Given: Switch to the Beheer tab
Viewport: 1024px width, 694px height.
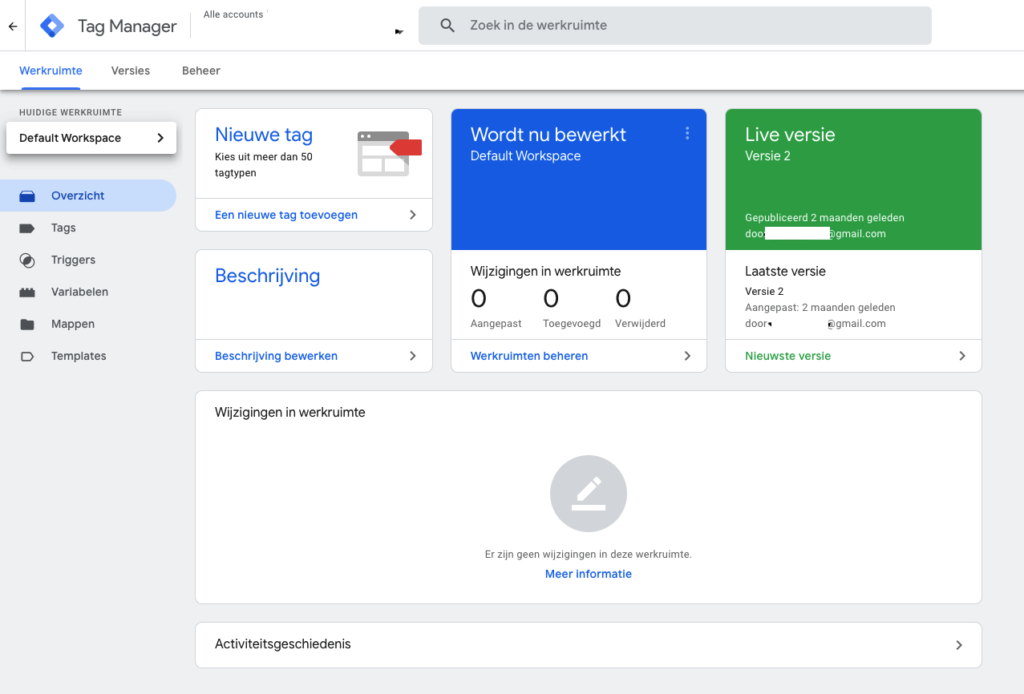Looking at the screenshot, I should (x=201, y=71).
